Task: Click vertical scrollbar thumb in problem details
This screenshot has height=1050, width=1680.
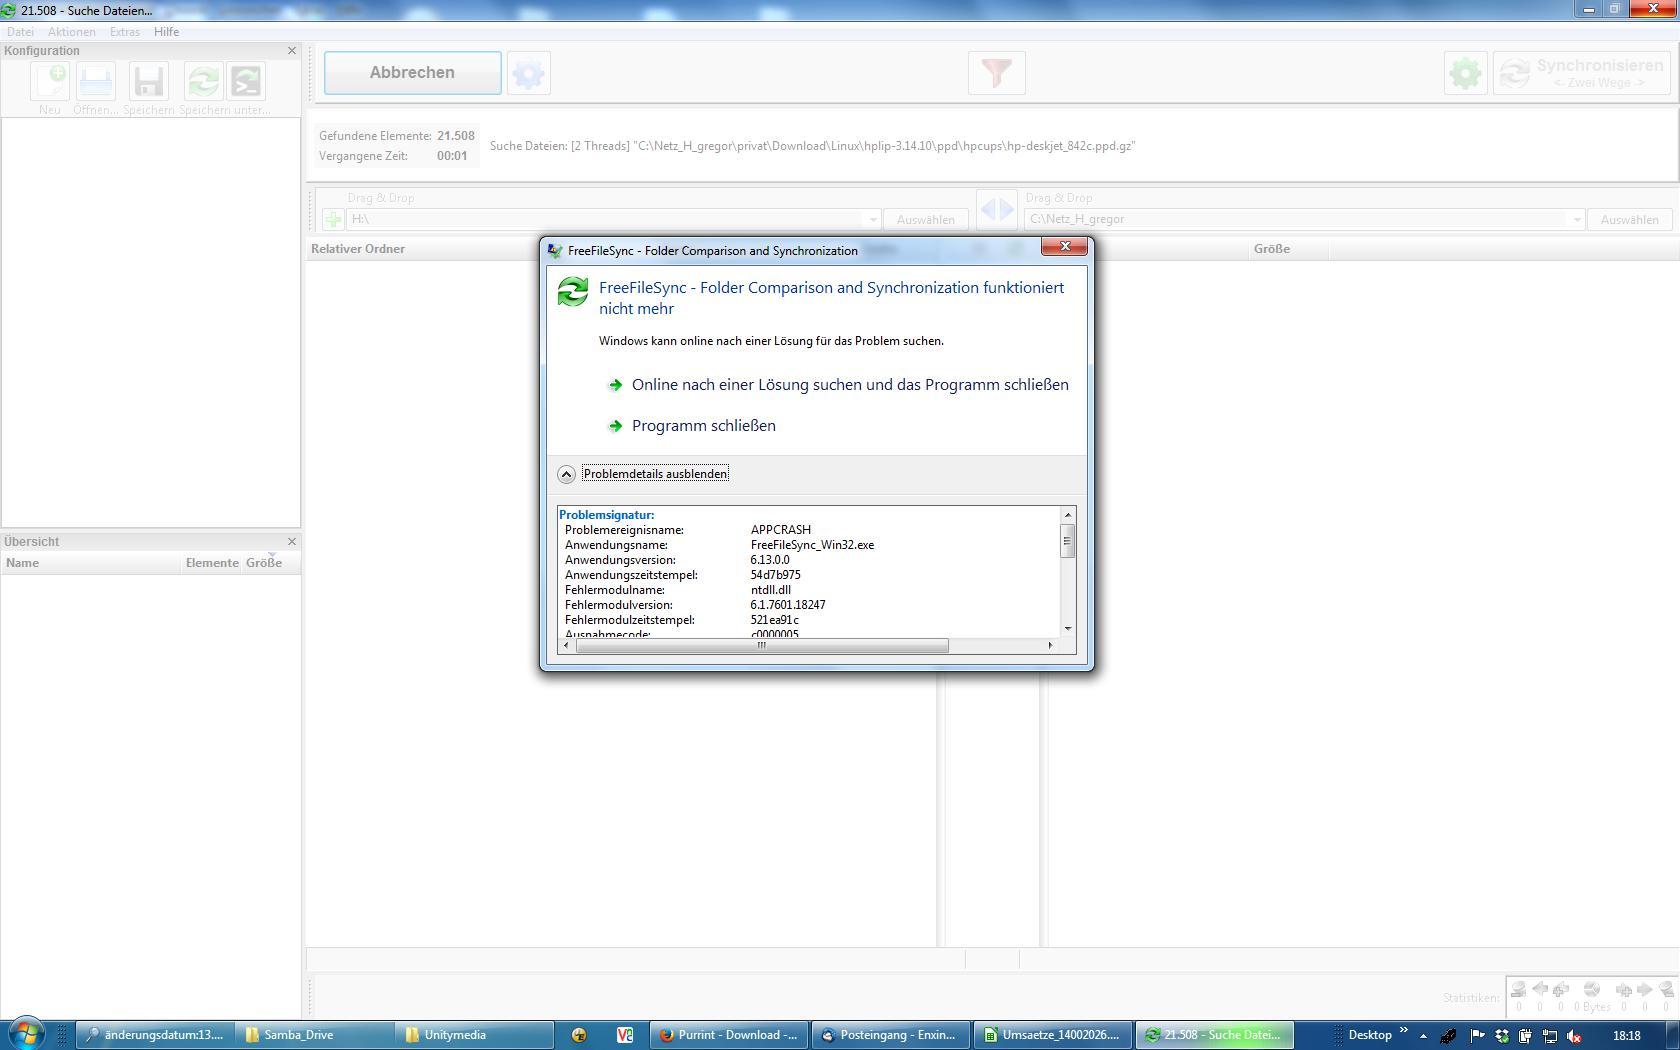Action: [x=1068, y=541]
